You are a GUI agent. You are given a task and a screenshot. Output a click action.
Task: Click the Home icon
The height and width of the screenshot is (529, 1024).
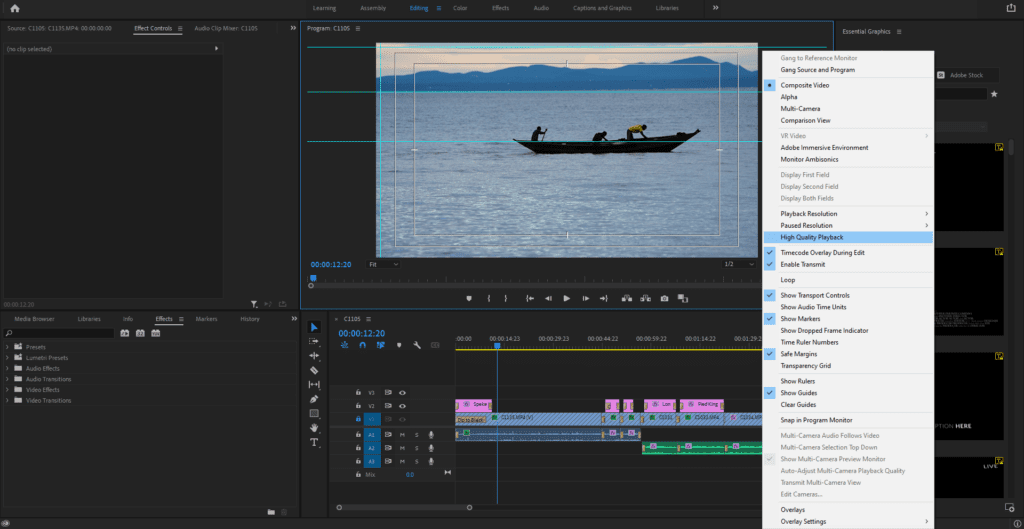tap(15, 8)
